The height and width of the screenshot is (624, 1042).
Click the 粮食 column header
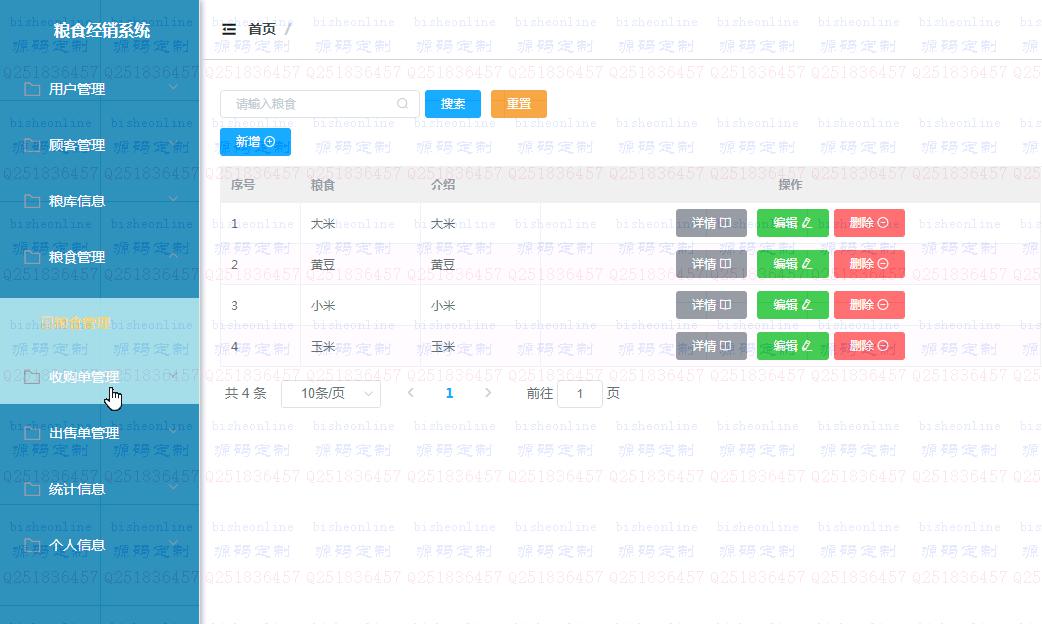[322, 185]
